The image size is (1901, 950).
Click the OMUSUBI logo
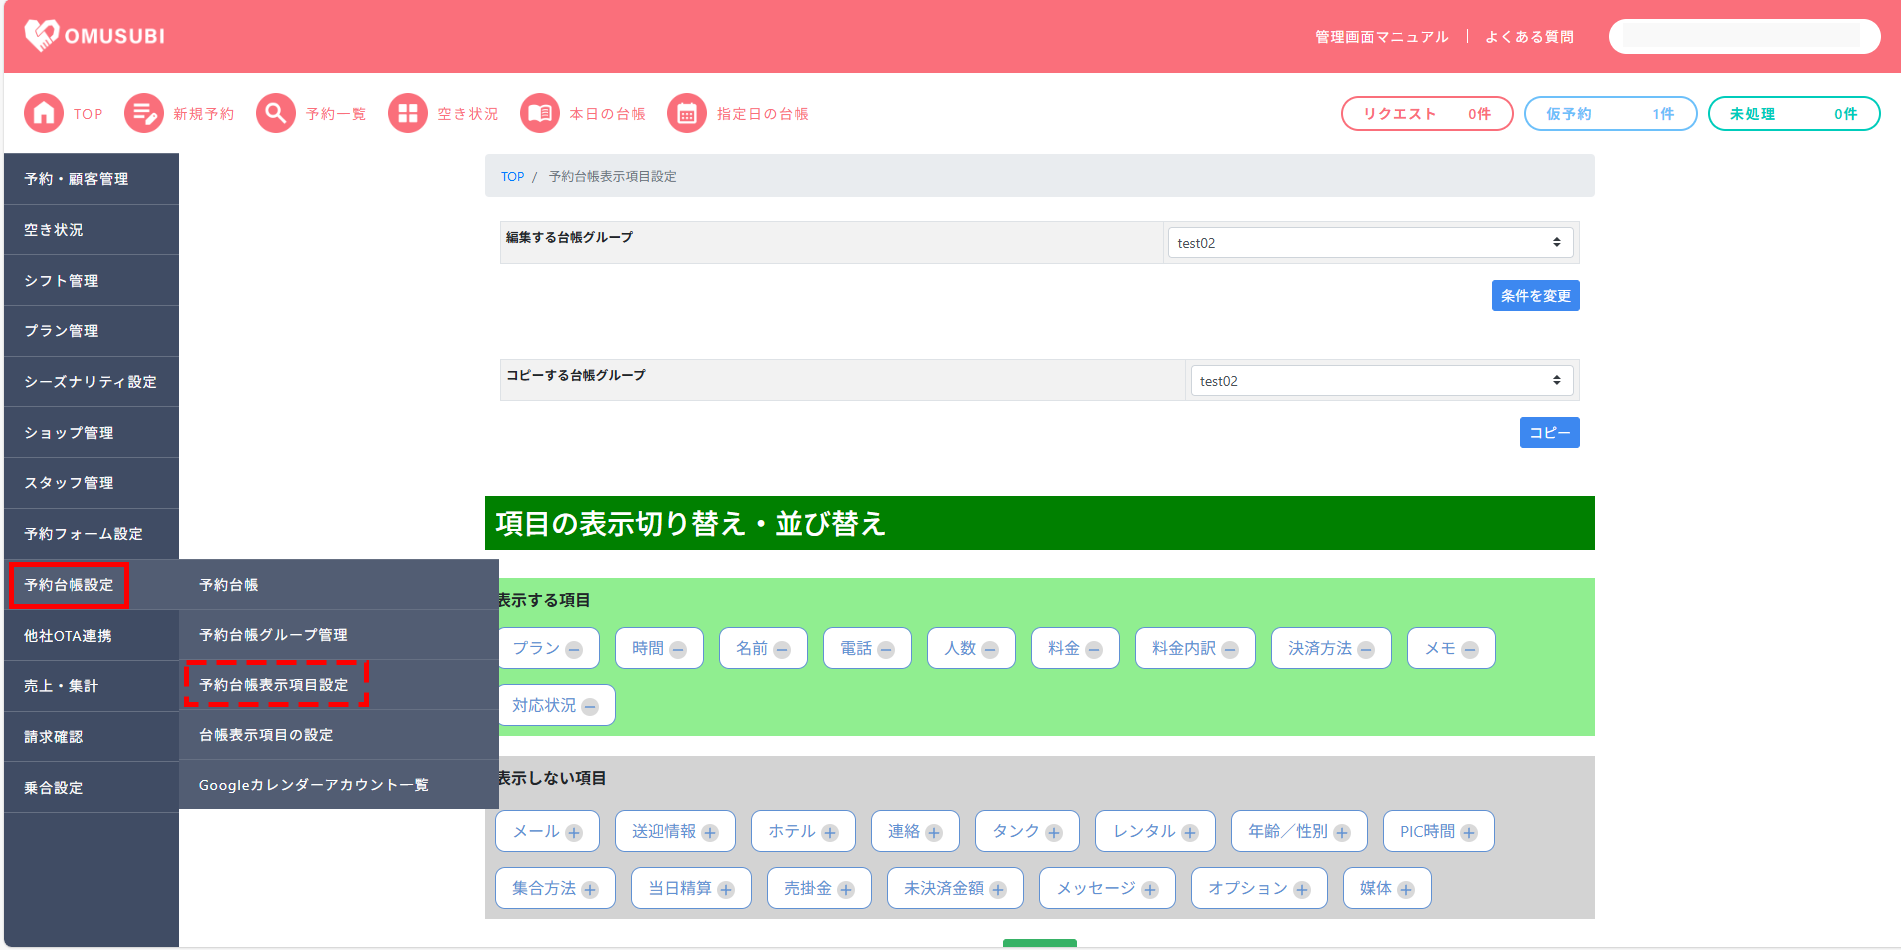click(x=94, y=36)
